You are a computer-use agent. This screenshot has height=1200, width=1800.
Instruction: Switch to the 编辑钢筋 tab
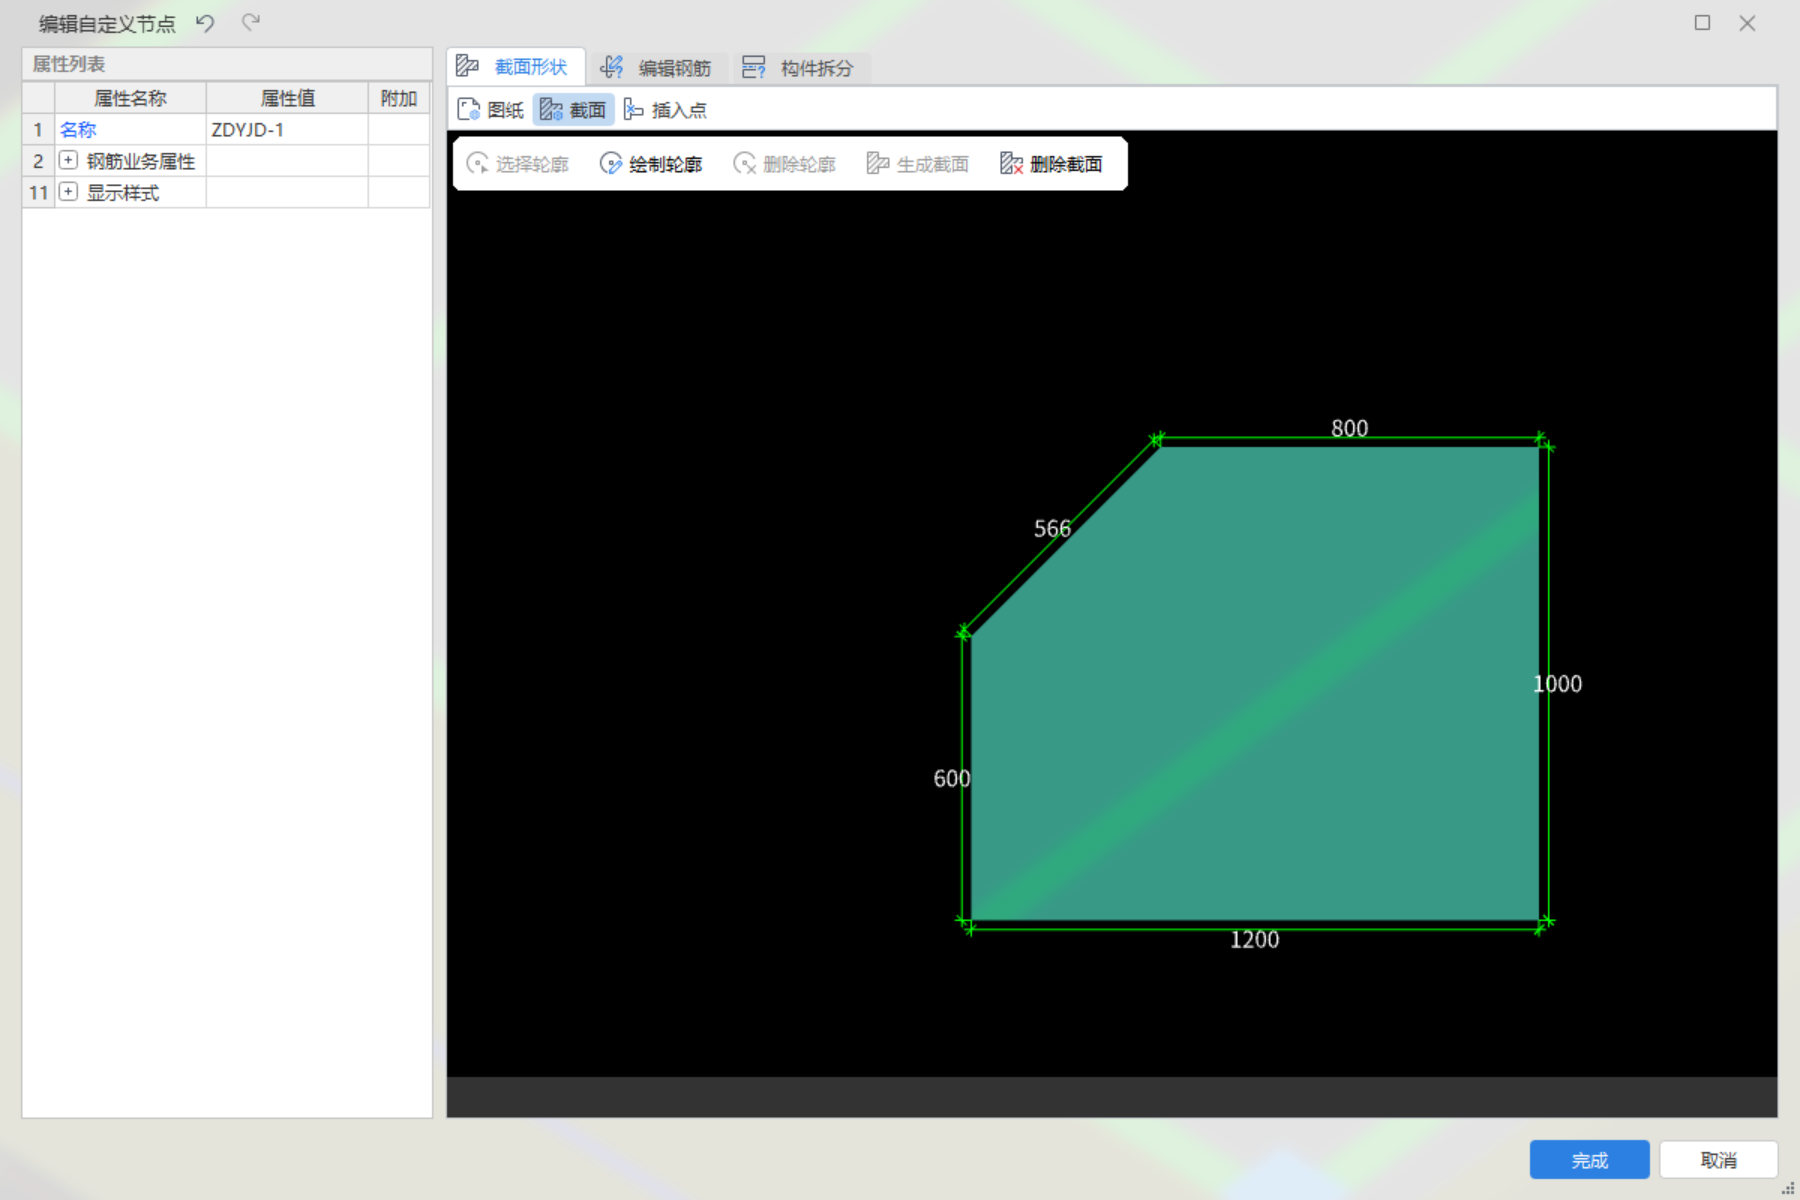pyautogui.click(x=657, y=68)
